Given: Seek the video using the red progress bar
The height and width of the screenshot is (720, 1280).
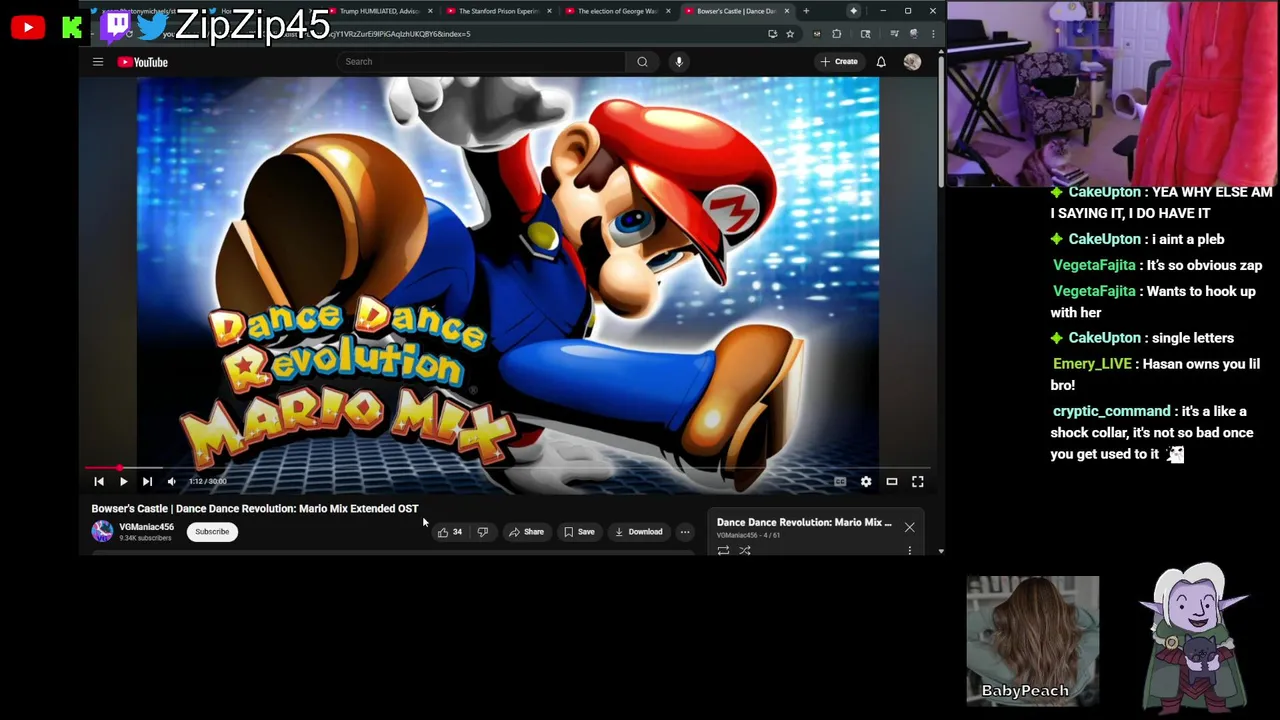Looking at the screenshot, I should tap(508, 468).
